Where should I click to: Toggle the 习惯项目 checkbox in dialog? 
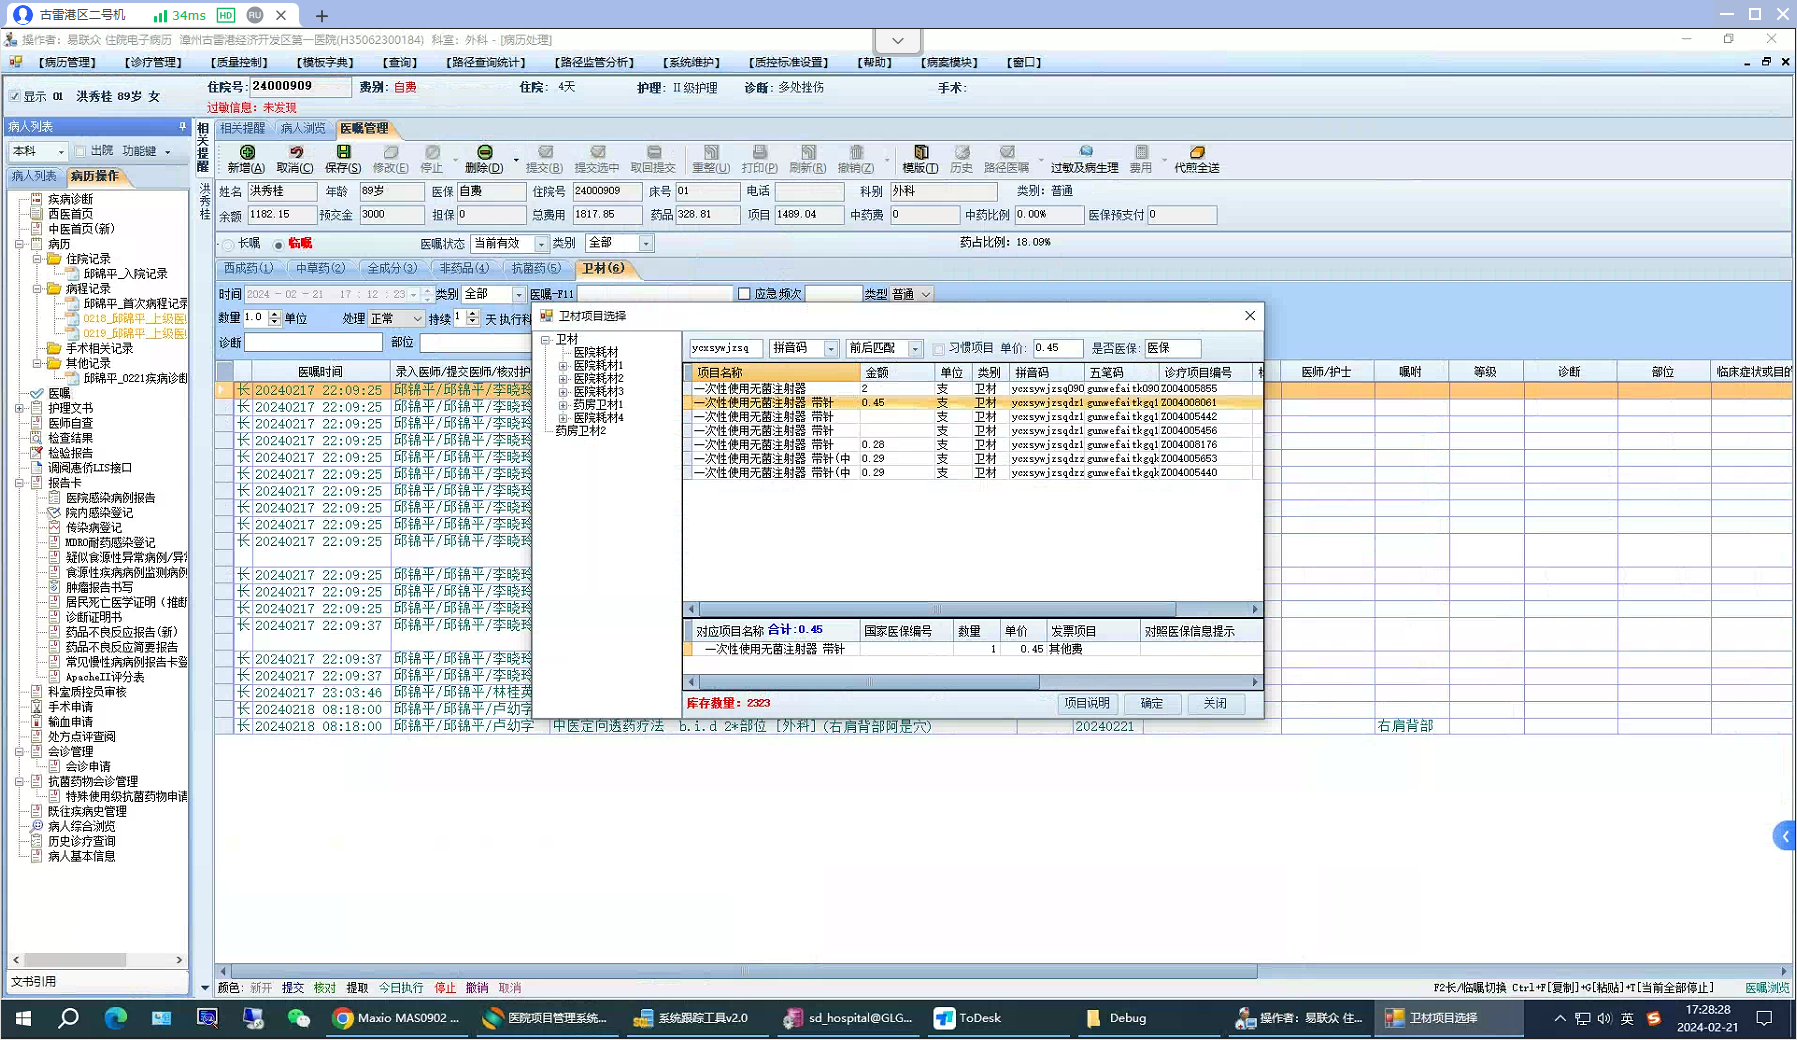click(x=938, y=349)
